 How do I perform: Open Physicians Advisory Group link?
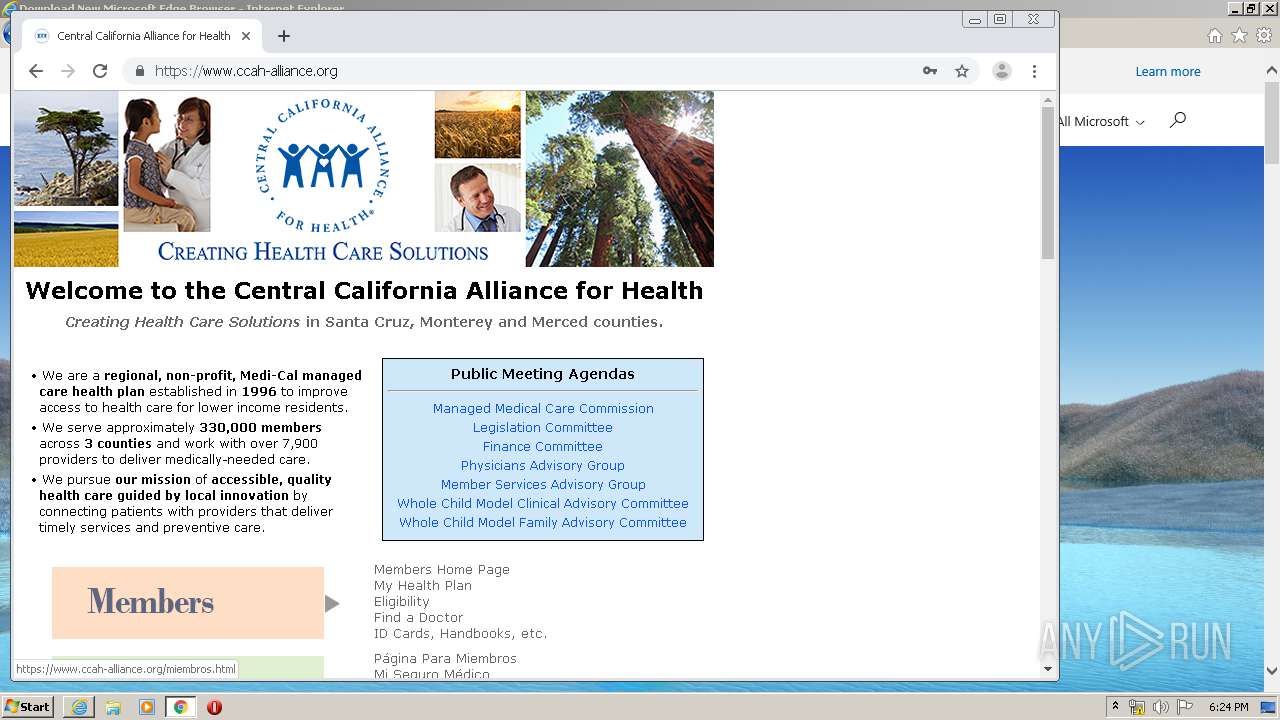[543, 465]
